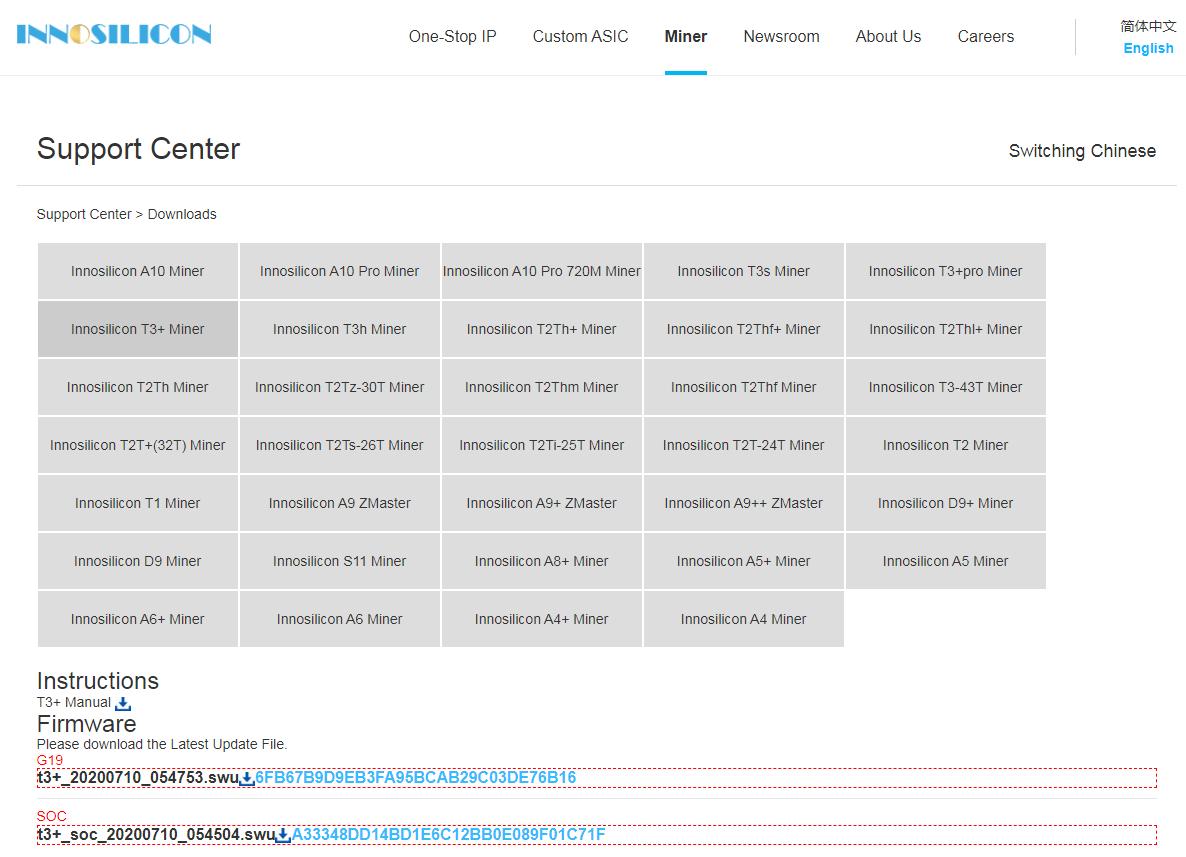Go to Custom ASIC page
This screenshot has width=1186, height=857.
[x=580, y=37]
